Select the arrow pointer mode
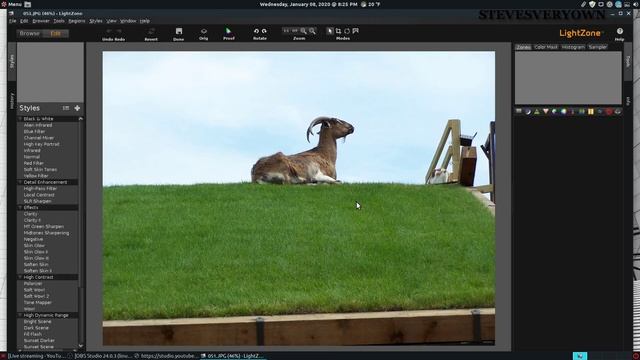 click(330, 31)
